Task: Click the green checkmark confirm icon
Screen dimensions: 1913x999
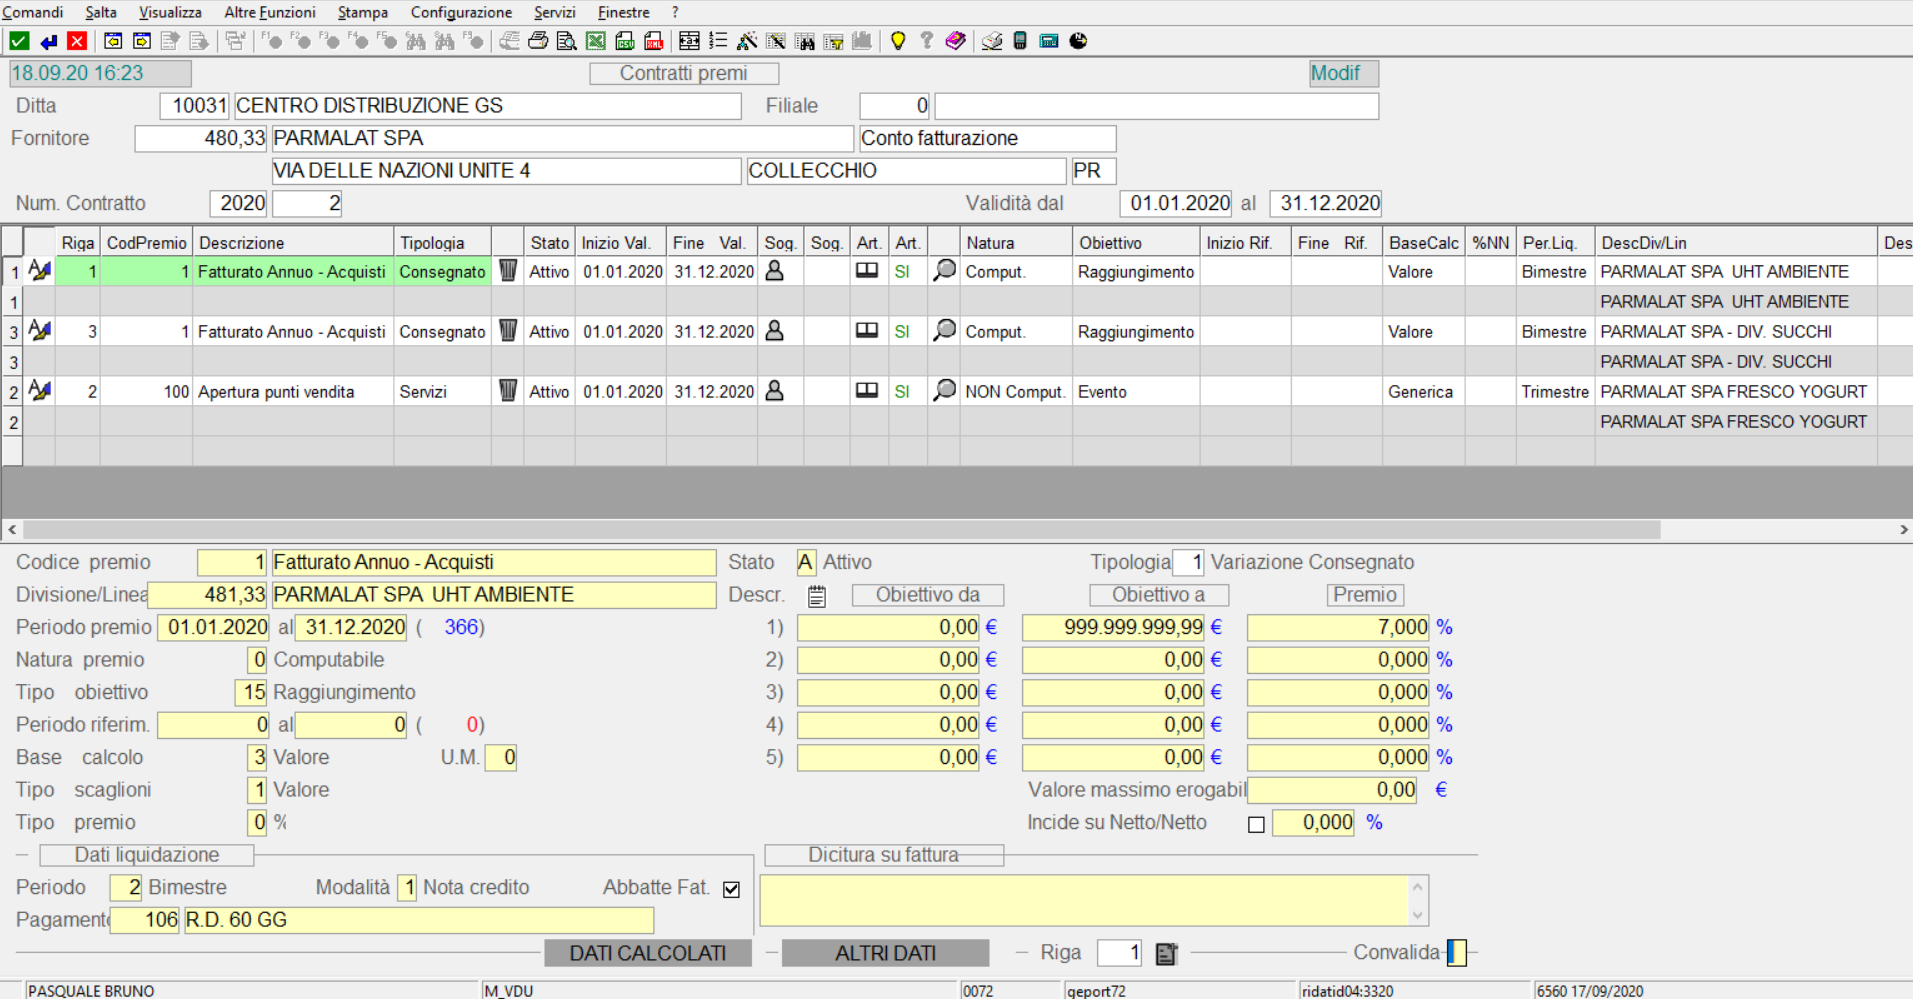Action: click(x=19, y=41)
